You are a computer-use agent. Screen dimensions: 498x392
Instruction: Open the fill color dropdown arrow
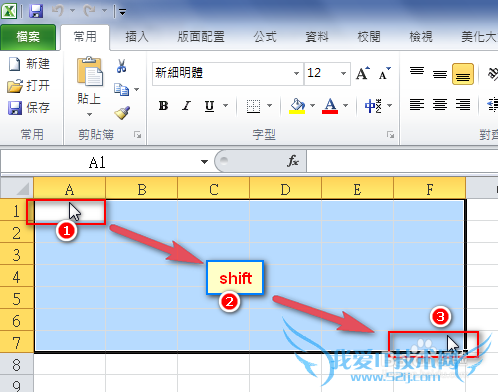click(x=312, y=106)
